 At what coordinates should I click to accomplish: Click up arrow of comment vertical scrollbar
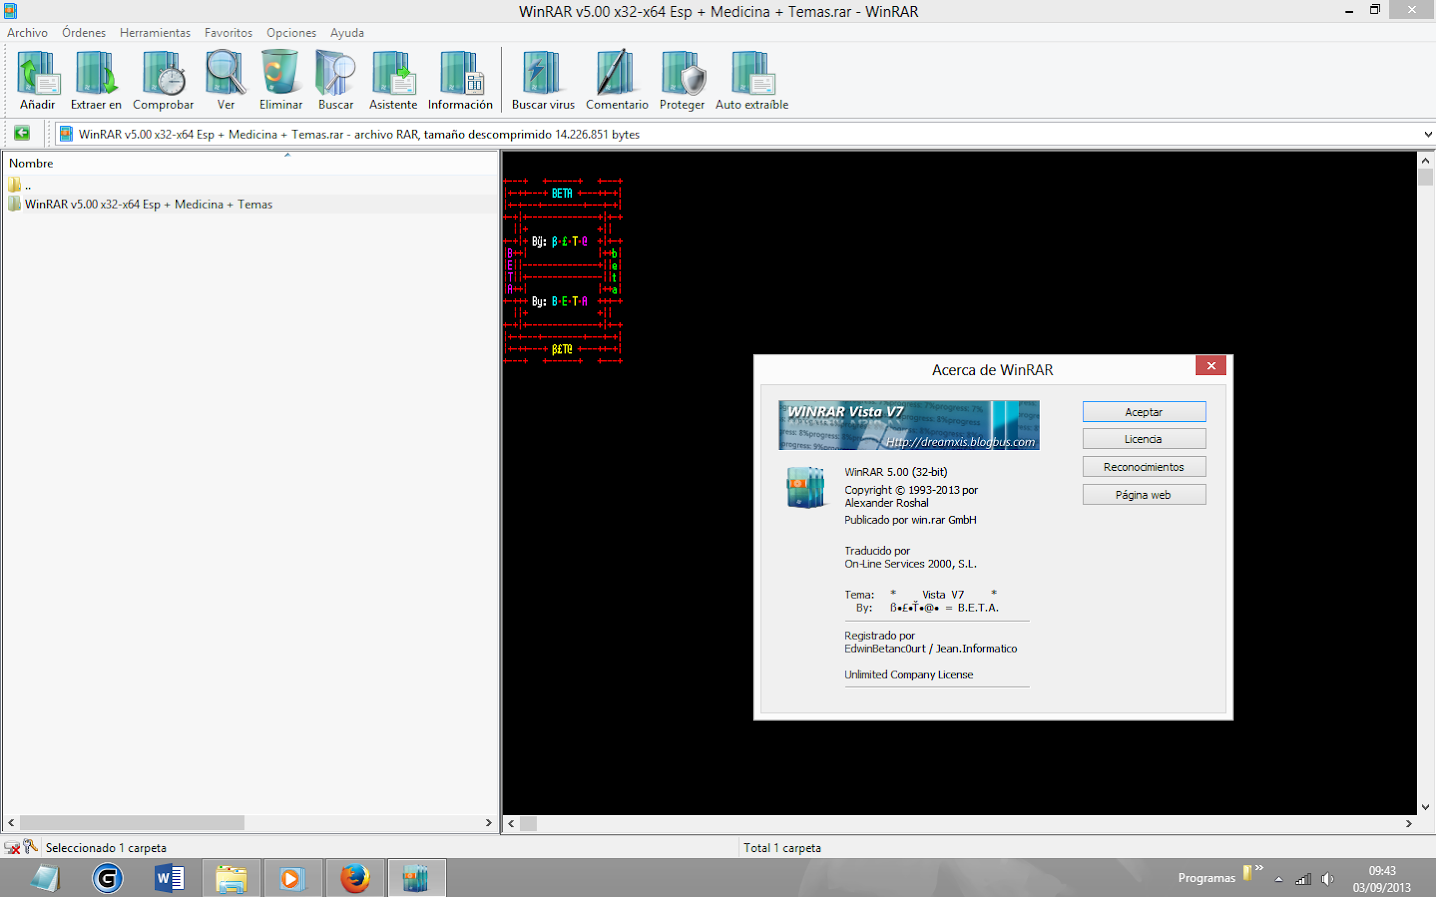1426,160
